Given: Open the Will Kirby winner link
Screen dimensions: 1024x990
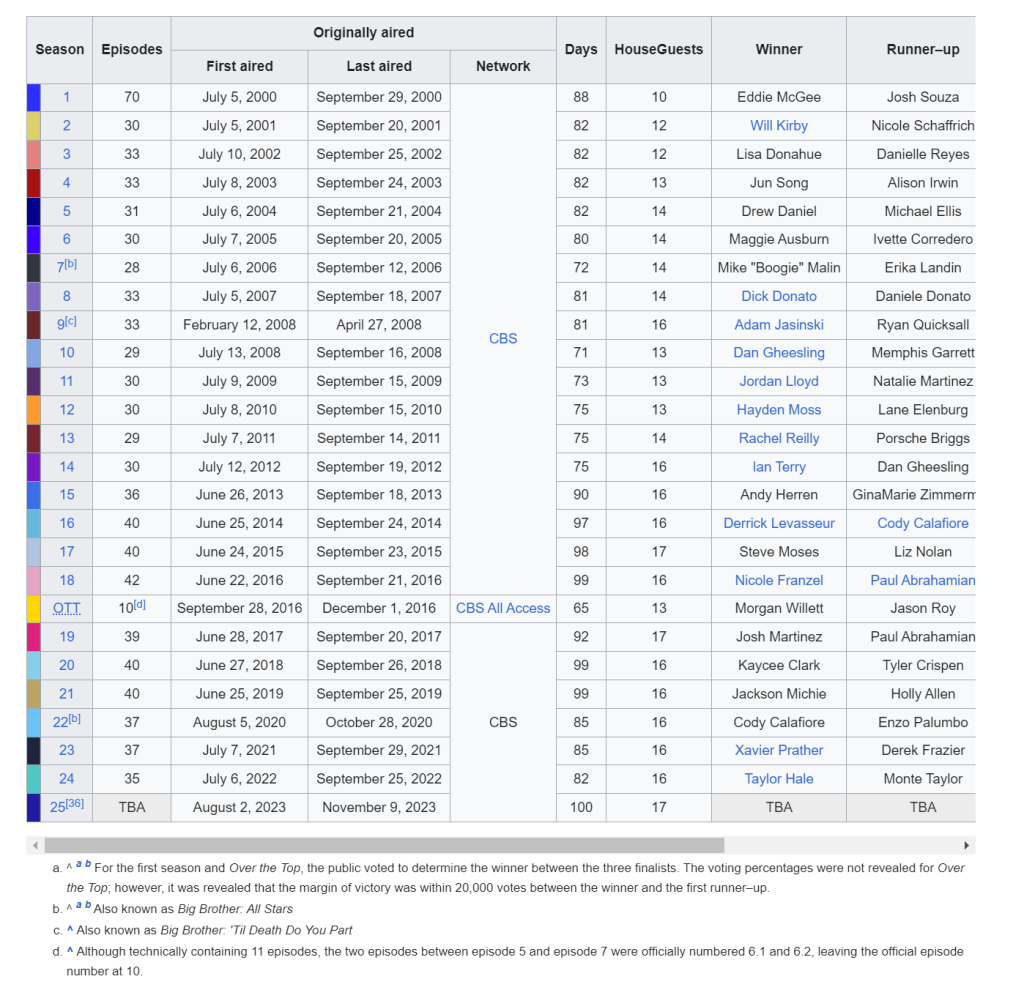Looking at the screenshot, I should [778, 126].
